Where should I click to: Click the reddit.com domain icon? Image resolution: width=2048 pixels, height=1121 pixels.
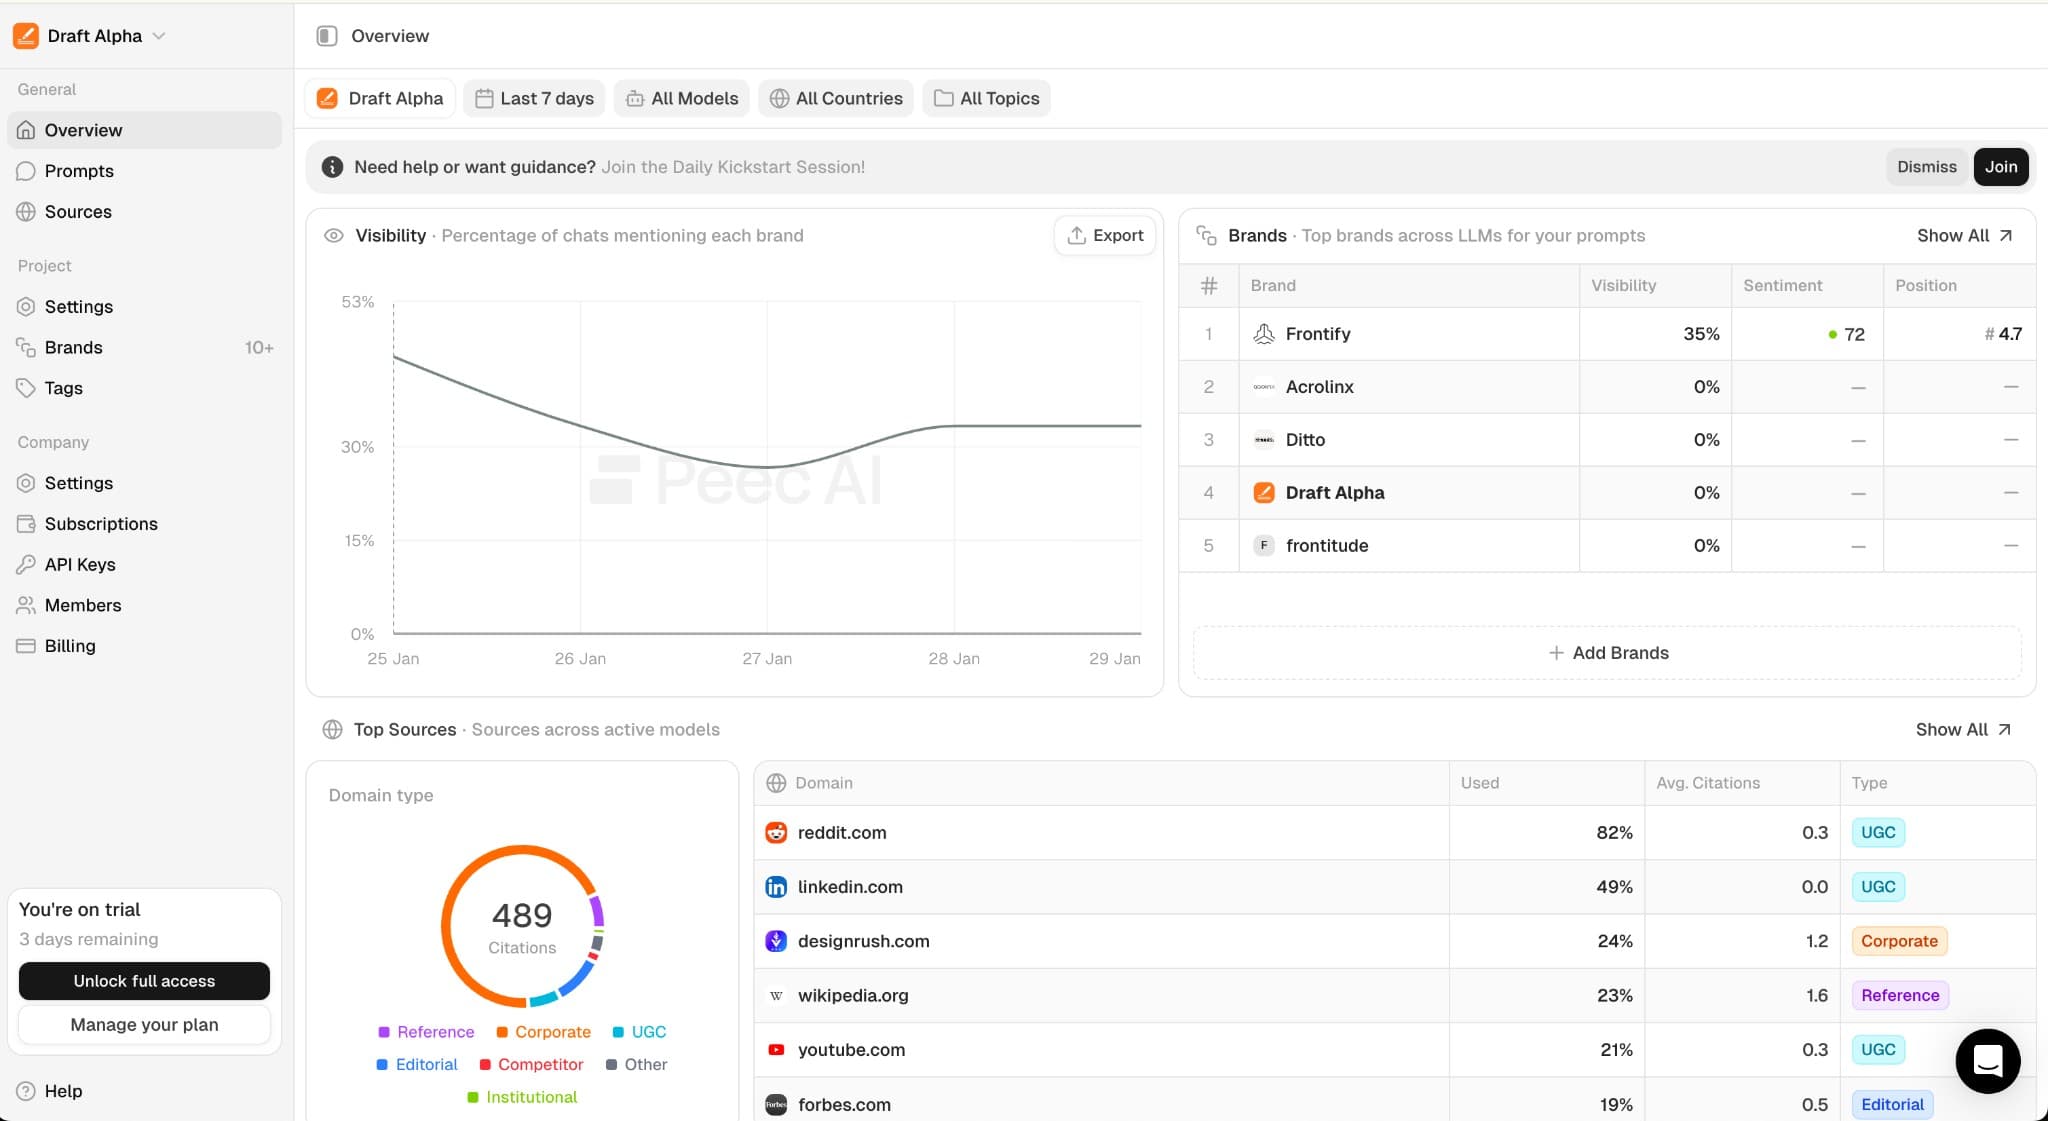tap(776, 832)
